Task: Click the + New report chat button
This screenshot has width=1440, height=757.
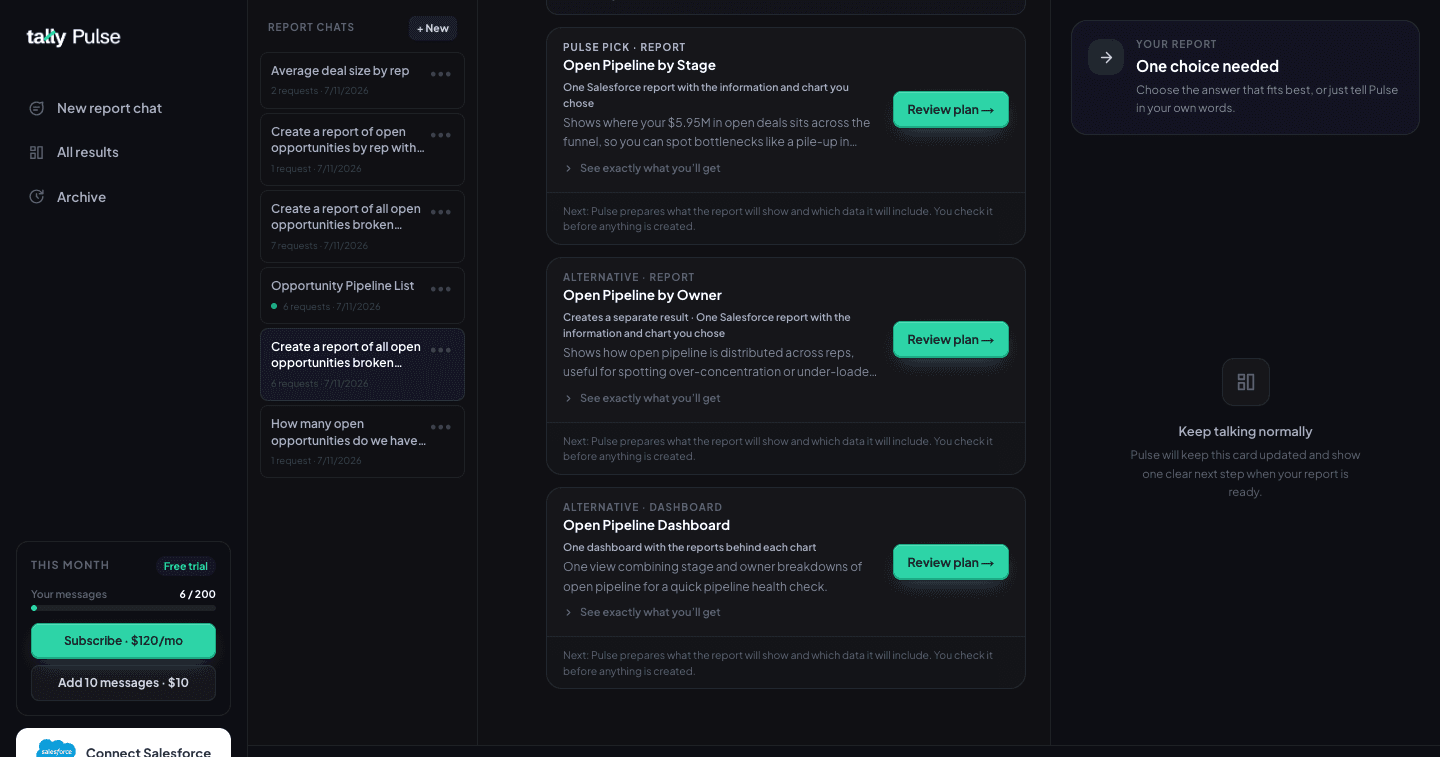Action: (x=433, y=28)
